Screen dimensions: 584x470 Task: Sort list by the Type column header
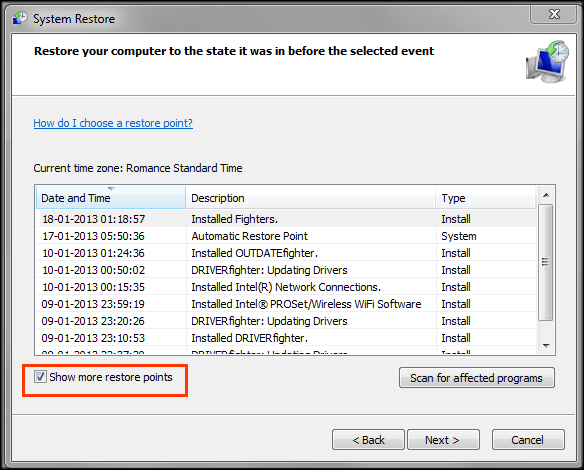coord(486,198)
